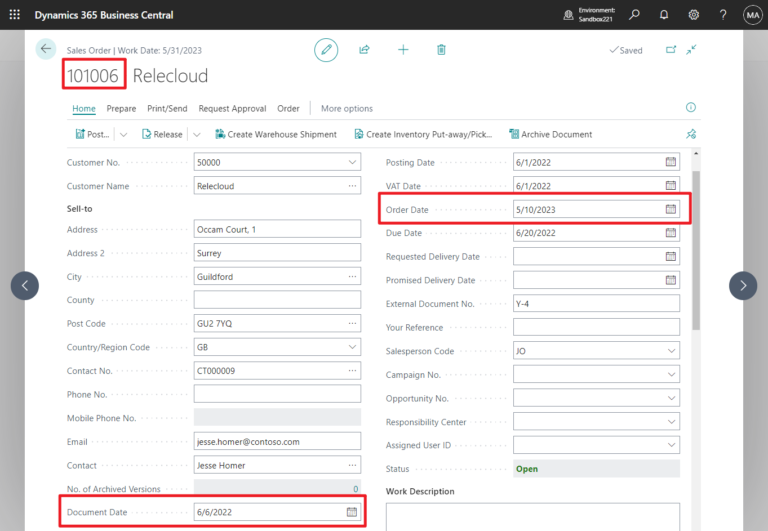Screen dimensions: 768x531
Task: Click the pencil edit icon
Action: tap(326, 50)
